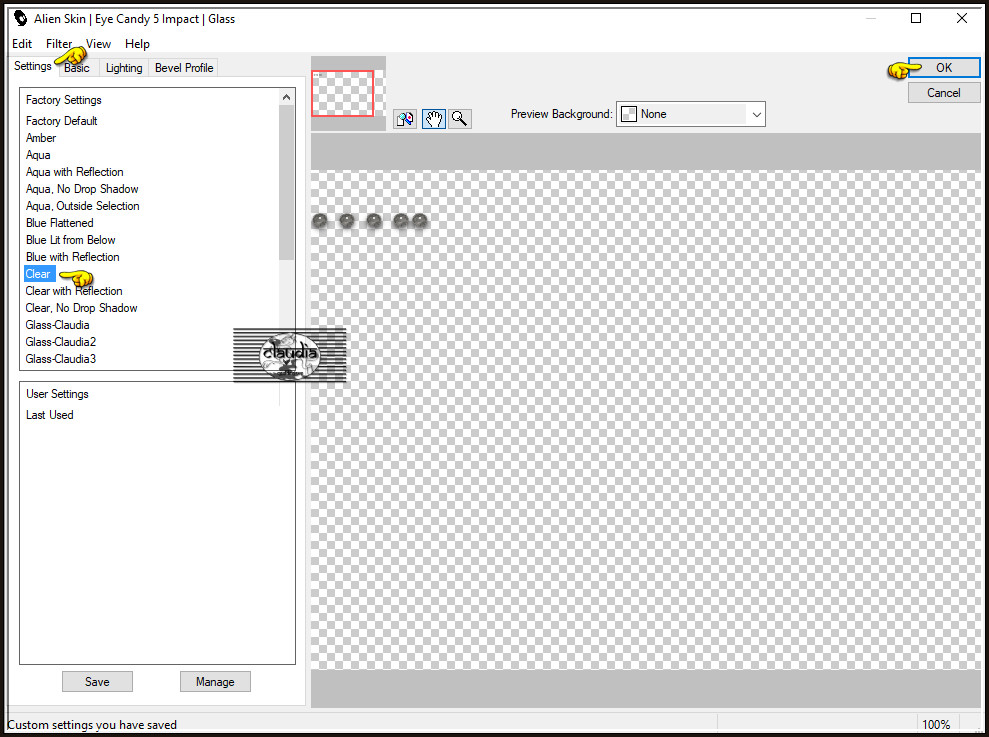Select the Aqua, Outside Selection preset
The width and height of the screenshot is (989, 737).
tap(83, 206)
